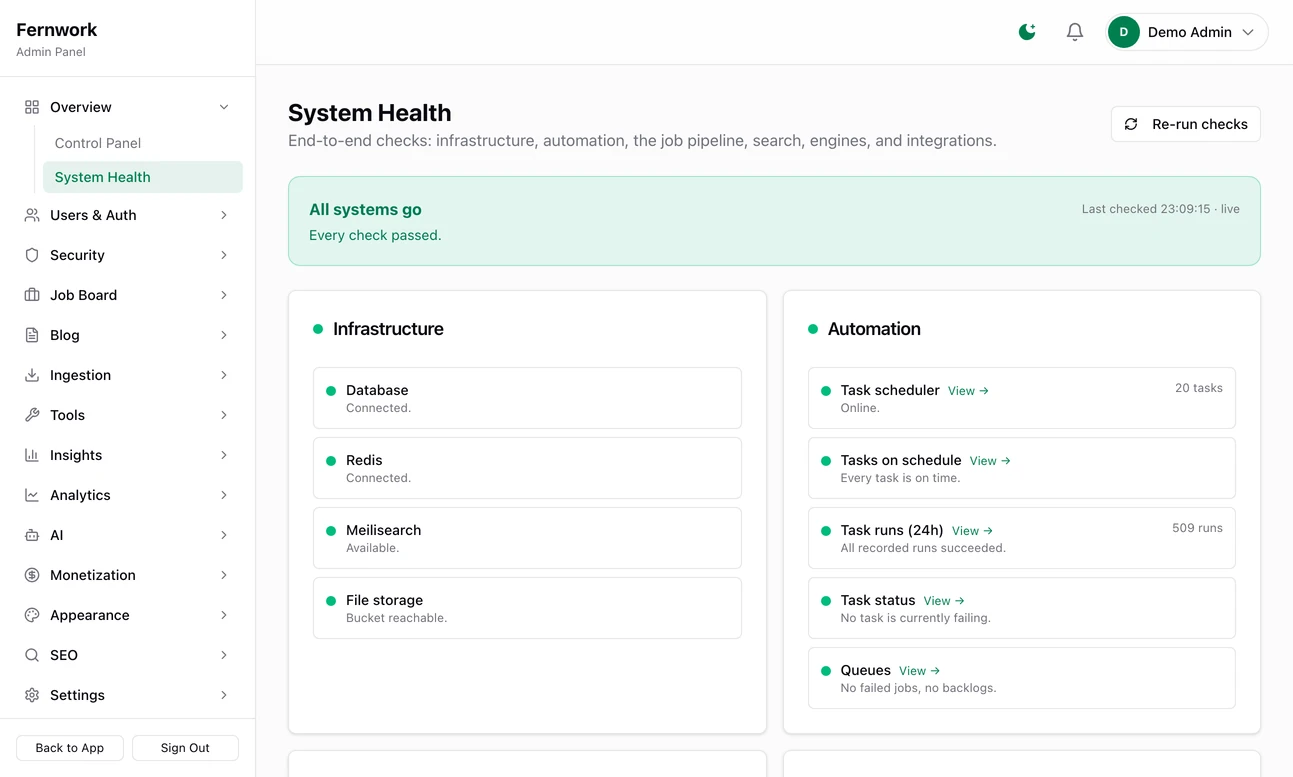Click the Redis status row

(x=527, y=468)
